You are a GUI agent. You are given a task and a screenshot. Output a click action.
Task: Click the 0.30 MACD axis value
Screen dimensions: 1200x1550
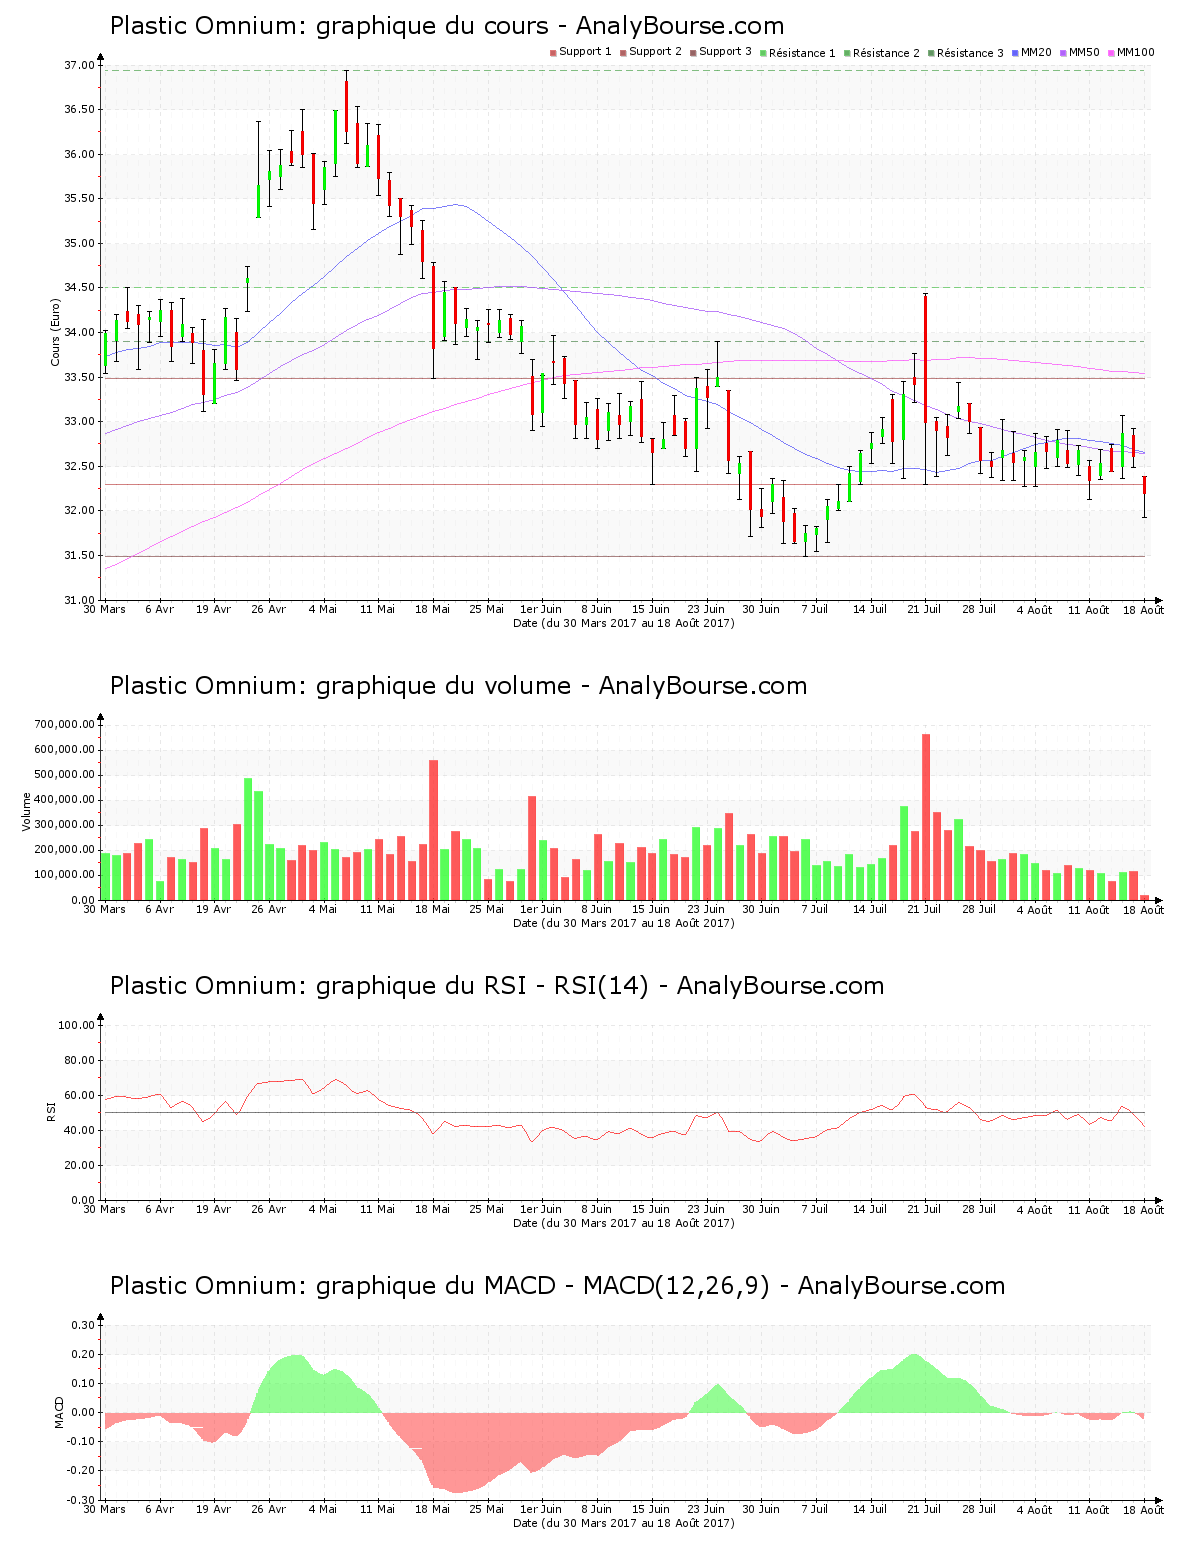click(x=83, y=1325)
